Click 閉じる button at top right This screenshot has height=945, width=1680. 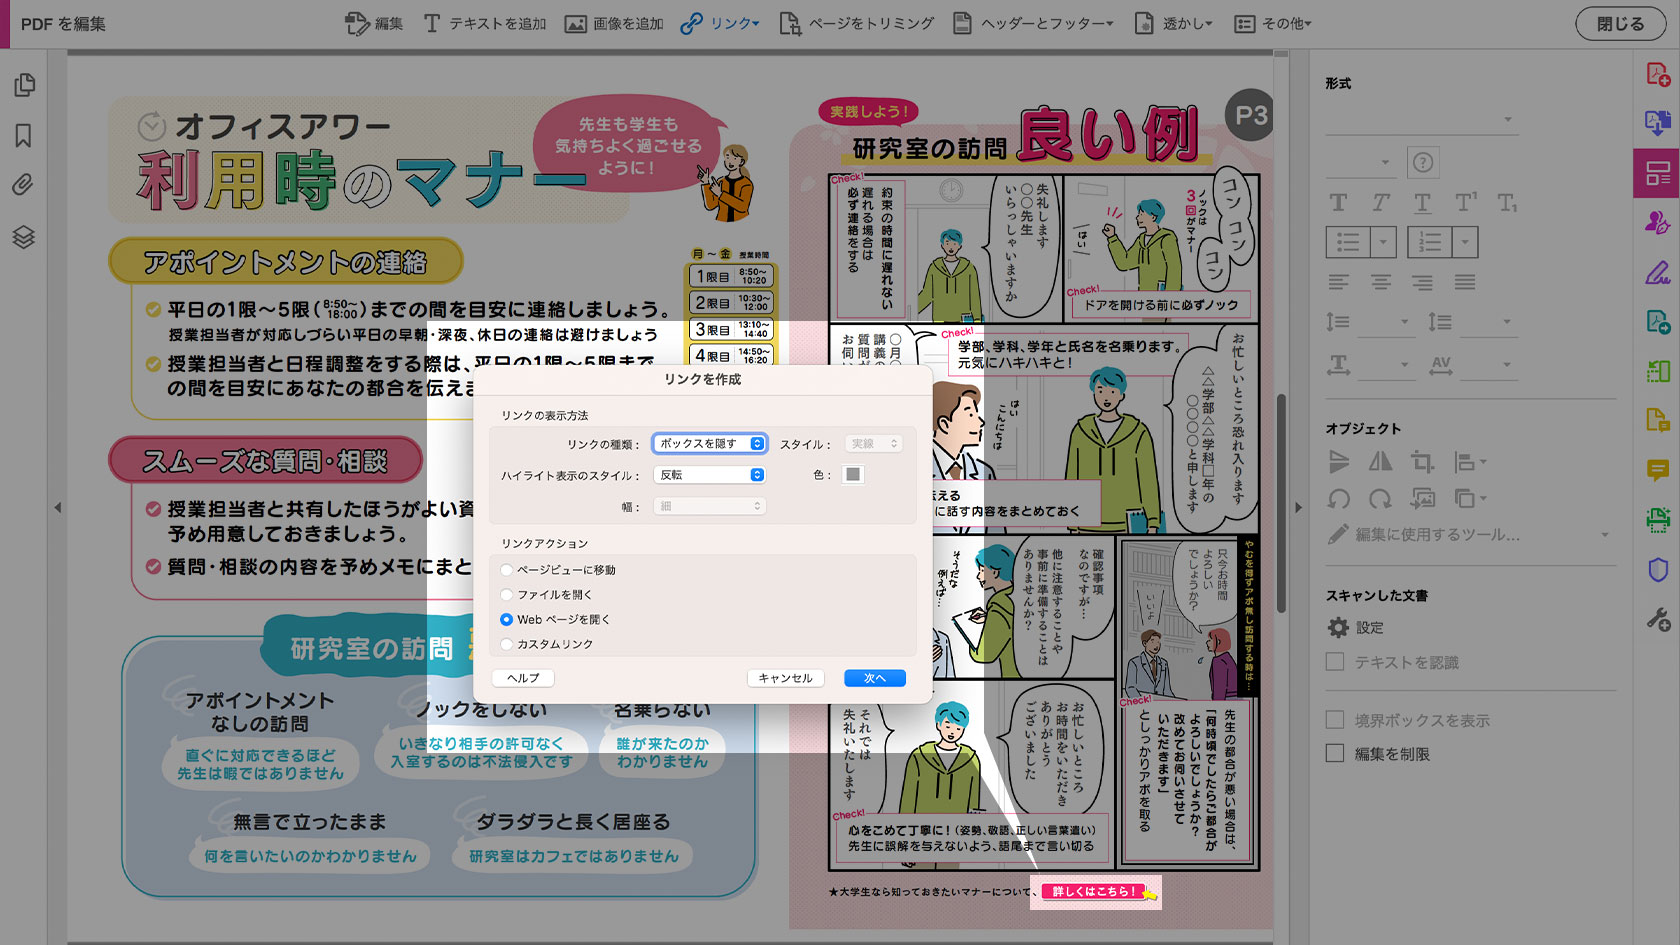pyautogui.click(x=1620, y=23)
